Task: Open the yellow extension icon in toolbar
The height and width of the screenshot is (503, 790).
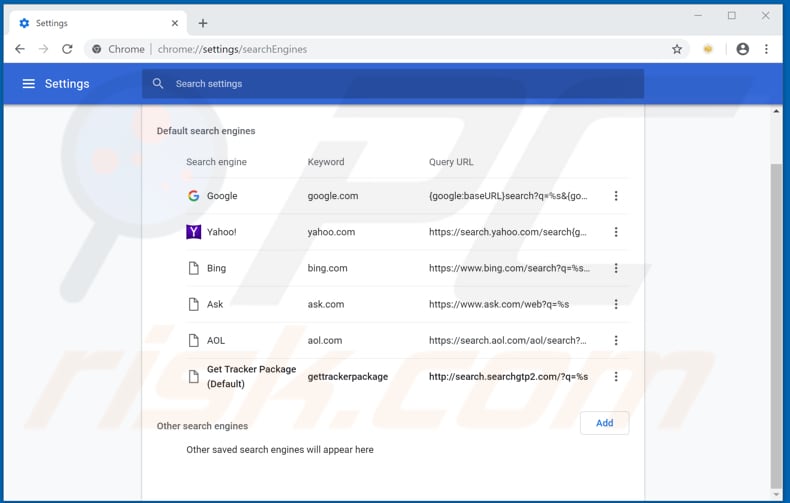Action: coord(708,49)
